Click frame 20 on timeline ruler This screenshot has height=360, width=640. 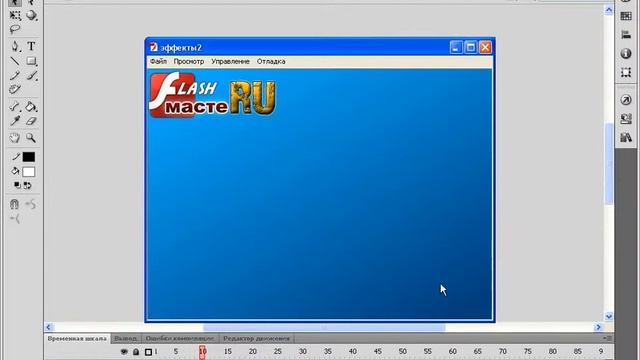253,351
